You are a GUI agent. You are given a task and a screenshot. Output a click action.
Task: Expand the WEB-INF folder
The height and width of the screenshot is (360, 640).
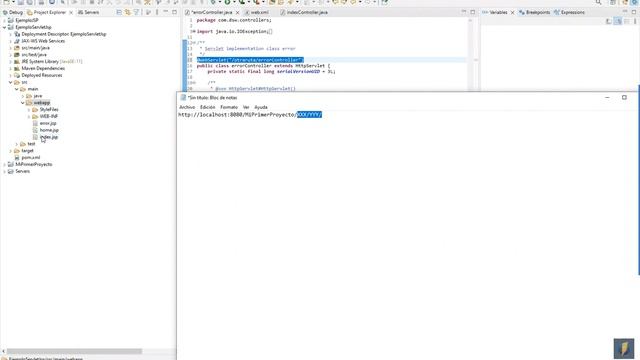click(x=29, y=116)
